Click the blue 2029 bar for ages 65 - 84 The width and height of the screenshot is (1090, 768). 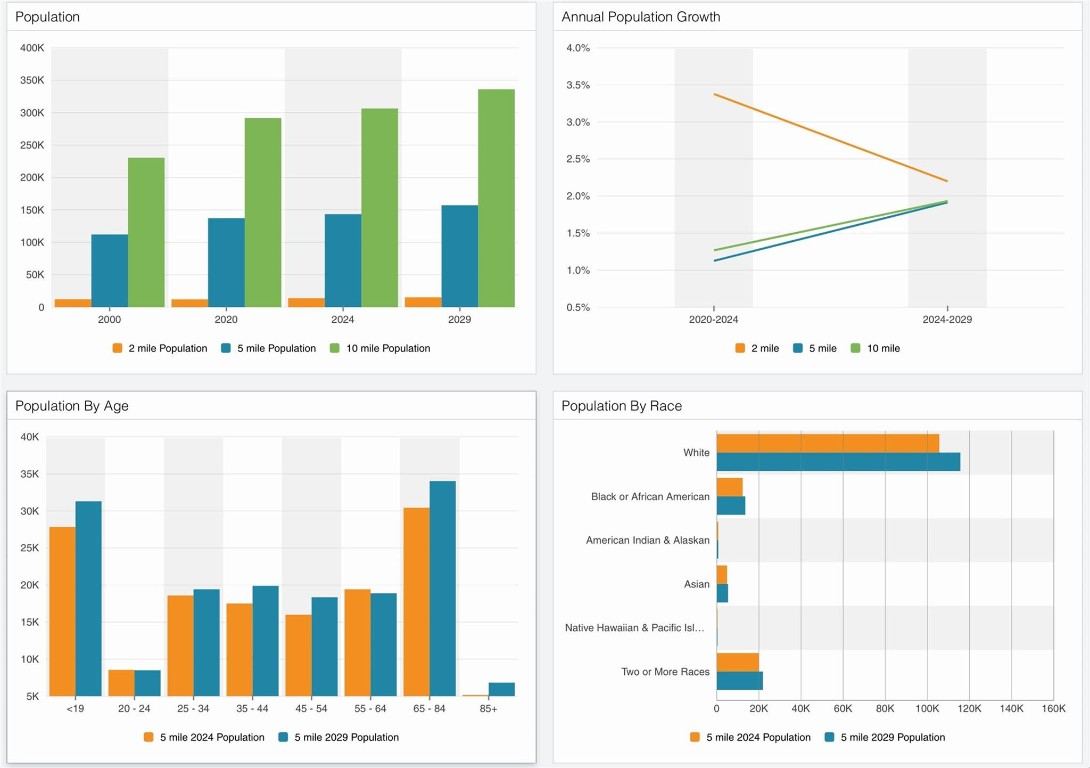[442, 588]
